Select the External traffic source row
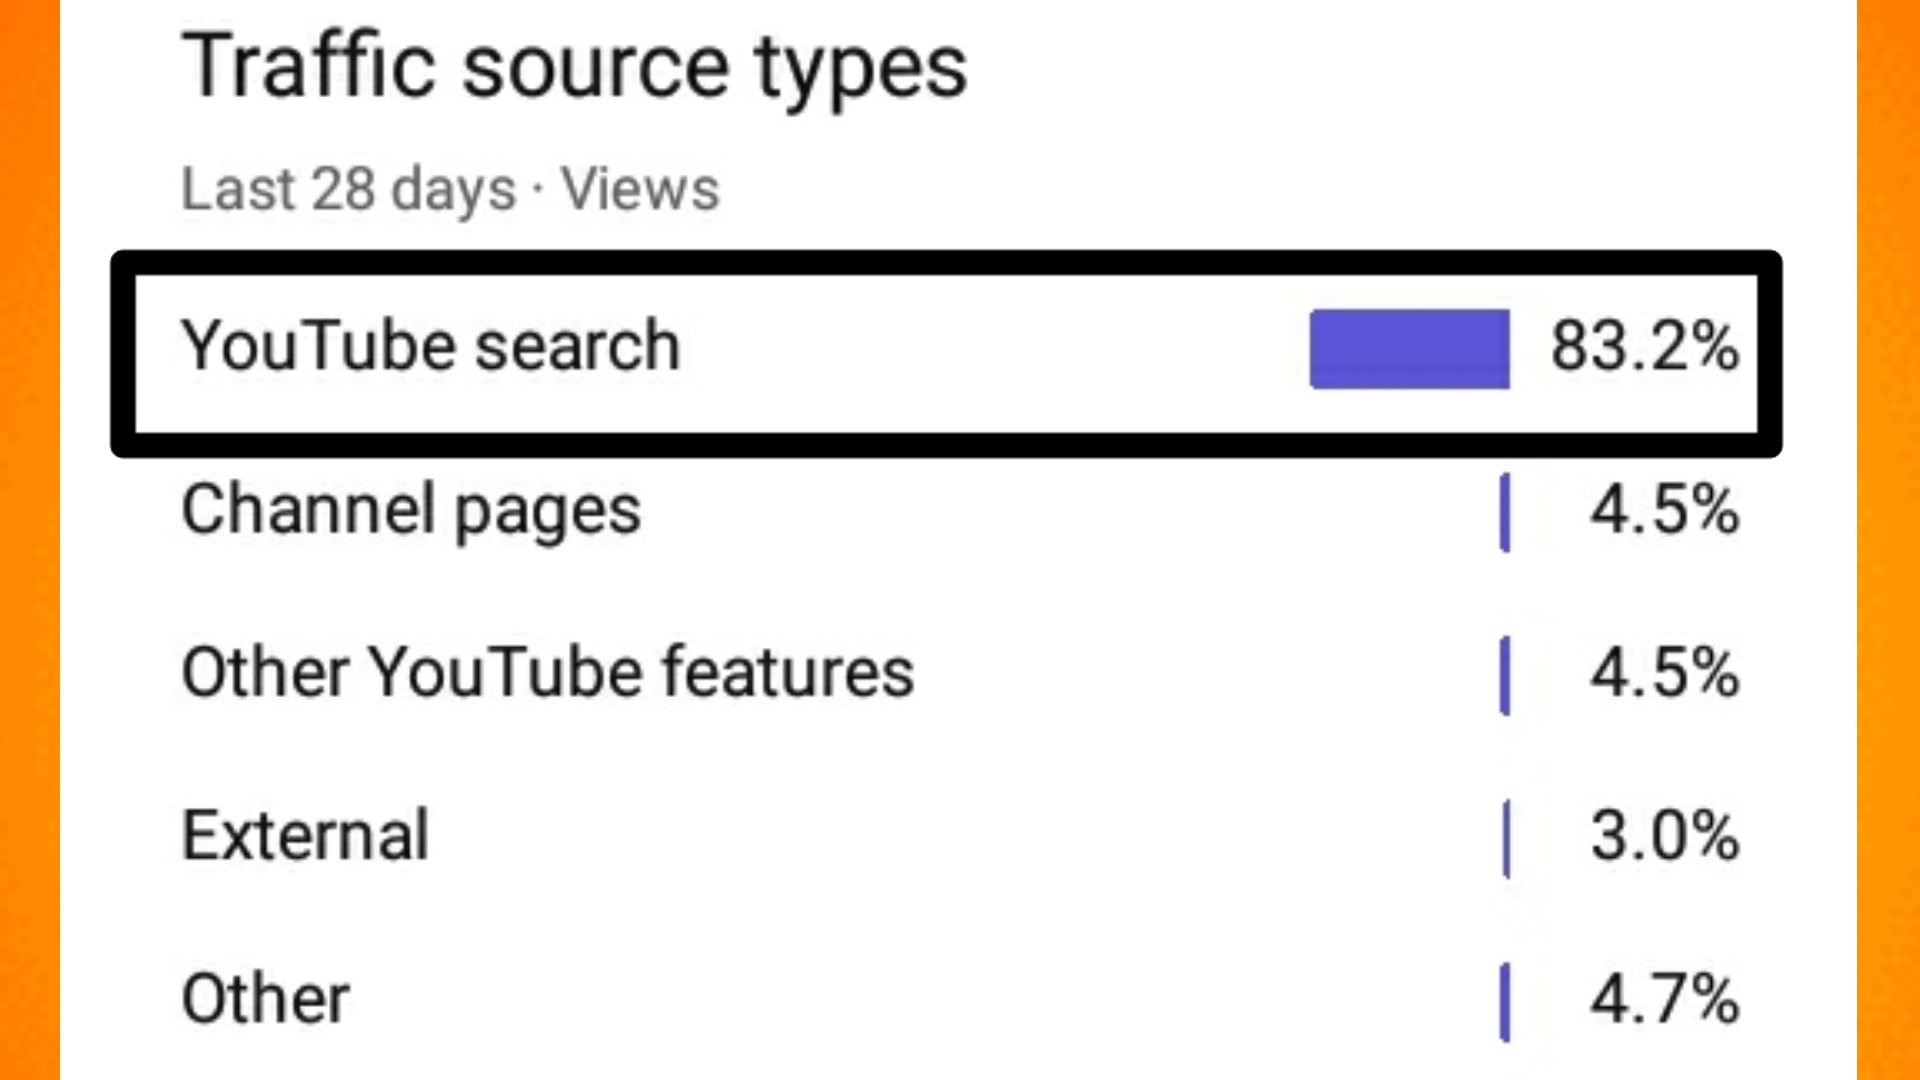The width and height of the screenshot is (1920, 1080). point(960,836)
